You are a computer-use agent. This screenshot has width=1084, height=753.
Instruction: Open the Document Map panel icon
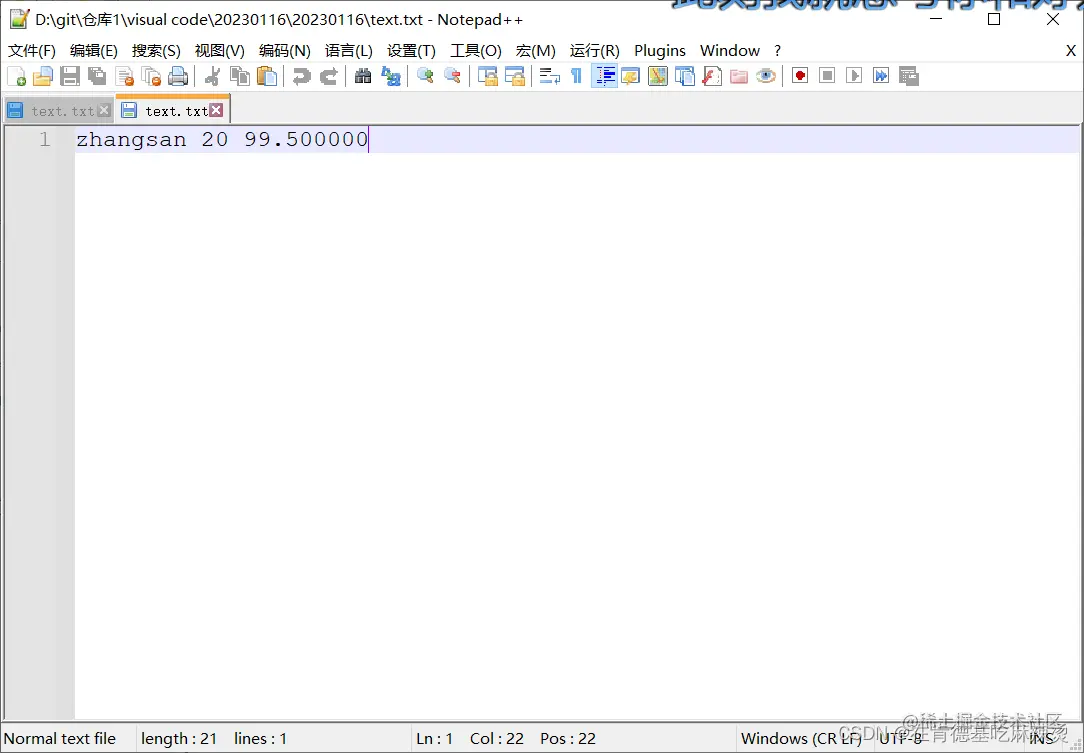click(657, 76)
